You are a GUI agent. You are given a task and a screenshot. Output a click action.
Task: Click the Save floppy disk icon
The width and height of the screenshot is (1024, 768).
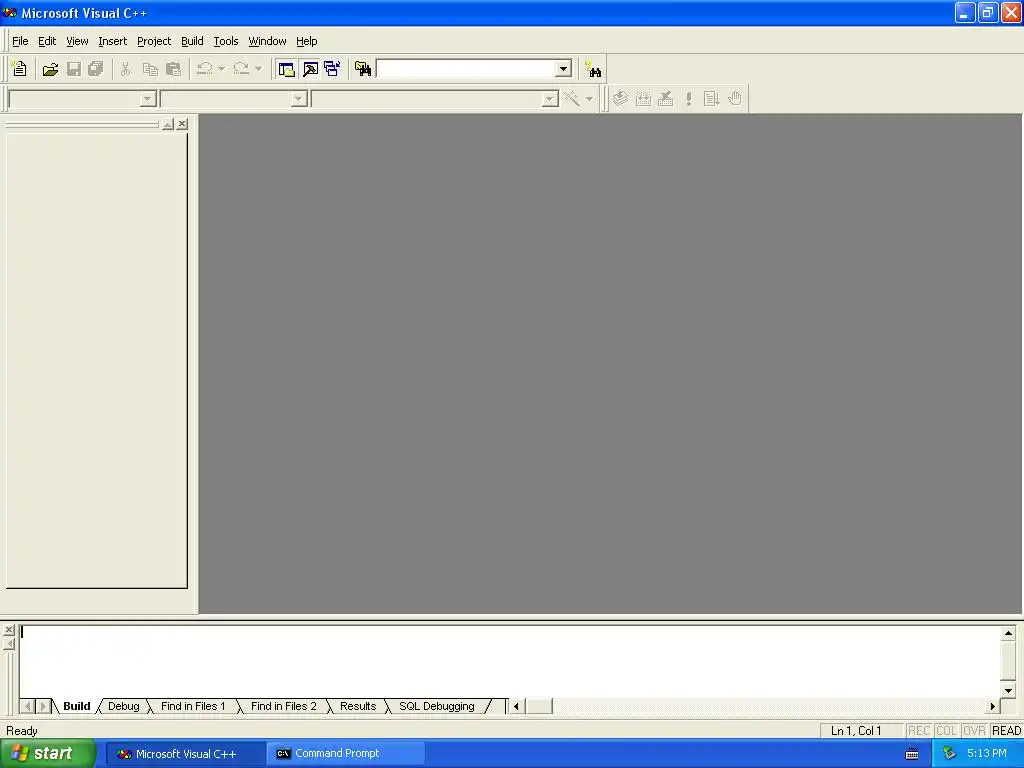coord(74,69)
